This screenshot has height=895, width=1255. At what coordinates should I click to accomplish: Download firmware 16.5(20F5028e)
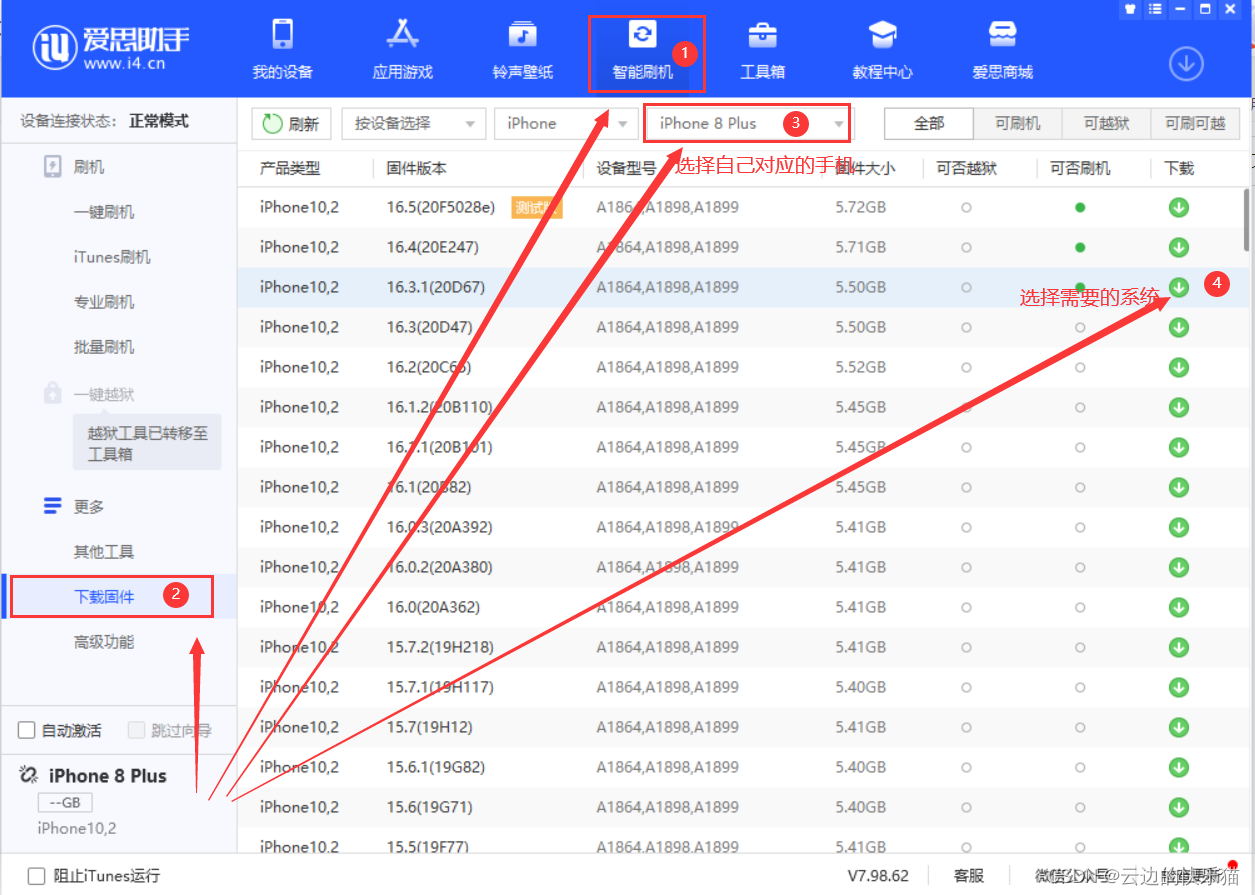tap(1179, 207)
